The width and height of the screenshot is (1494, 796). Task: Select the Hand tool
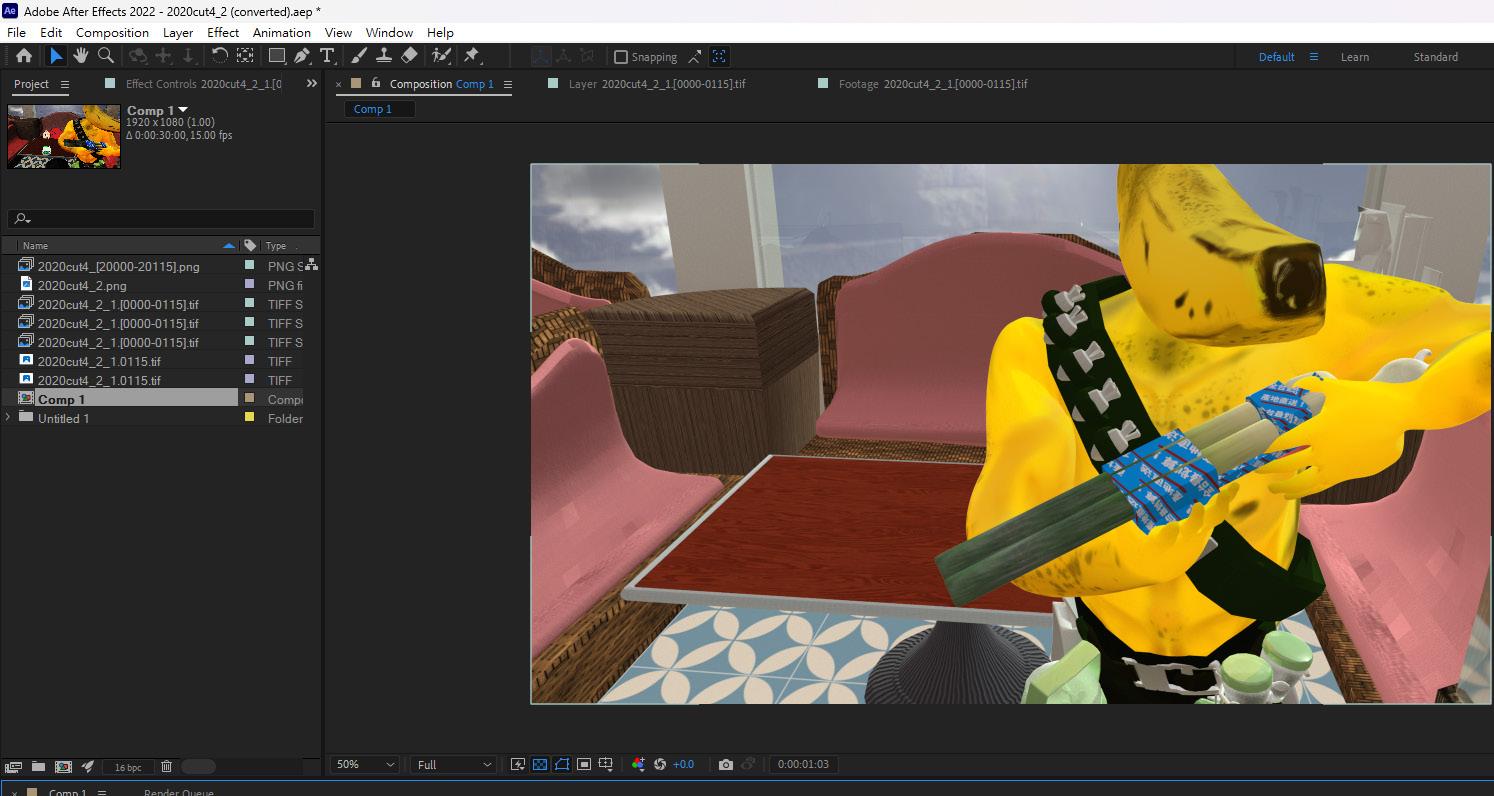pos(81,56)
